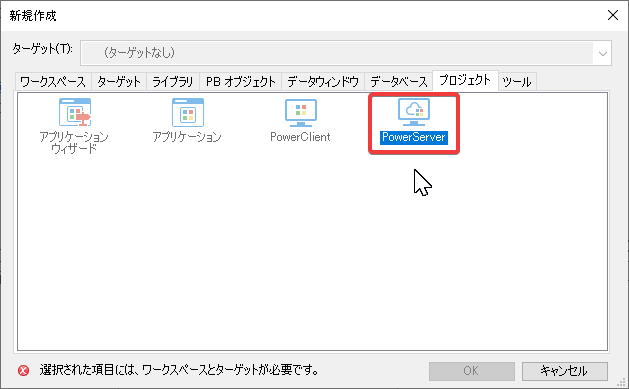The image size is (629, 389).
Task: Close the 新規作成 dialog
Action: pyautogui.click(x=613, y=15)
